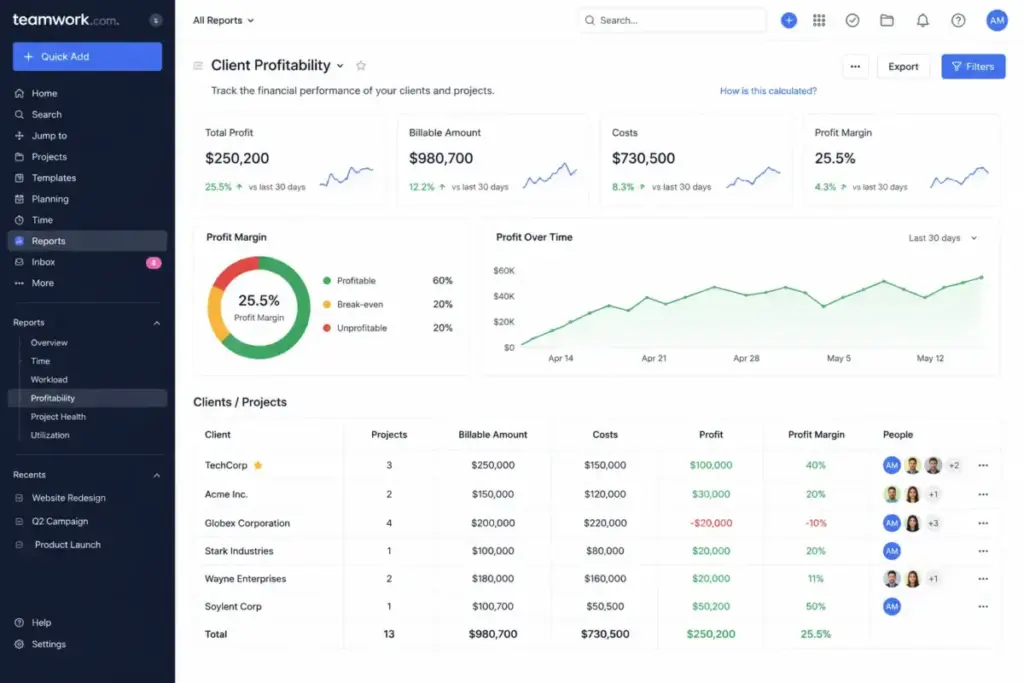
Task: Click the report list icon beside Client Profitability
Action: (x=198, y=65)
